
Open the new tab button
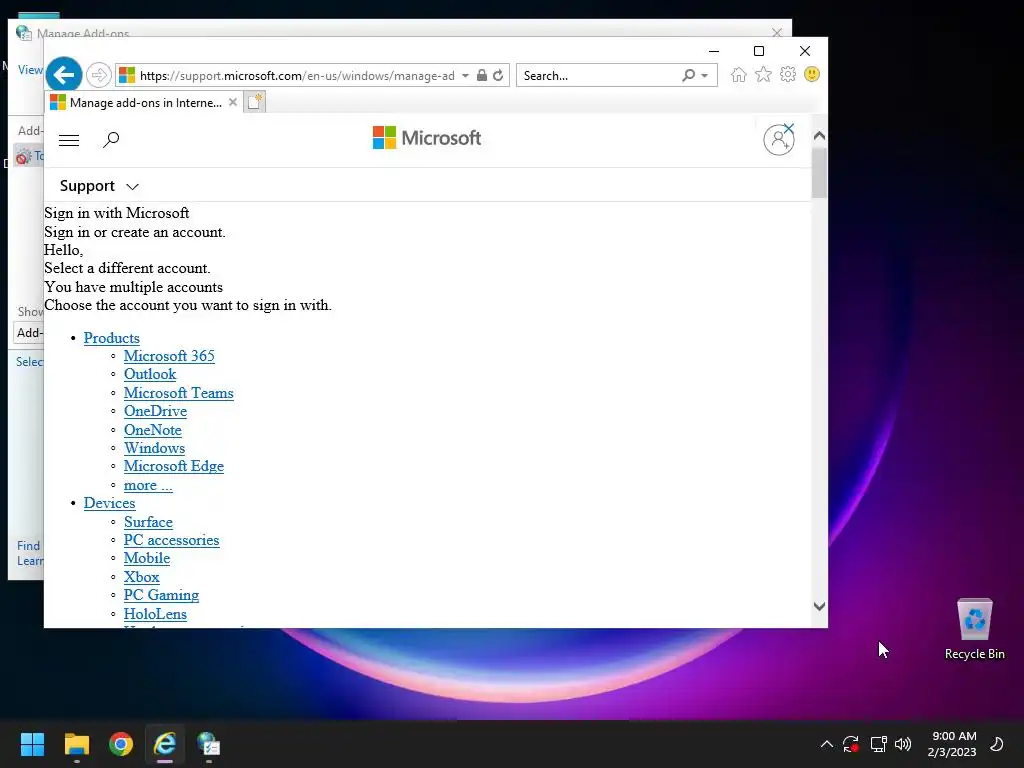(x=255, y=102)
